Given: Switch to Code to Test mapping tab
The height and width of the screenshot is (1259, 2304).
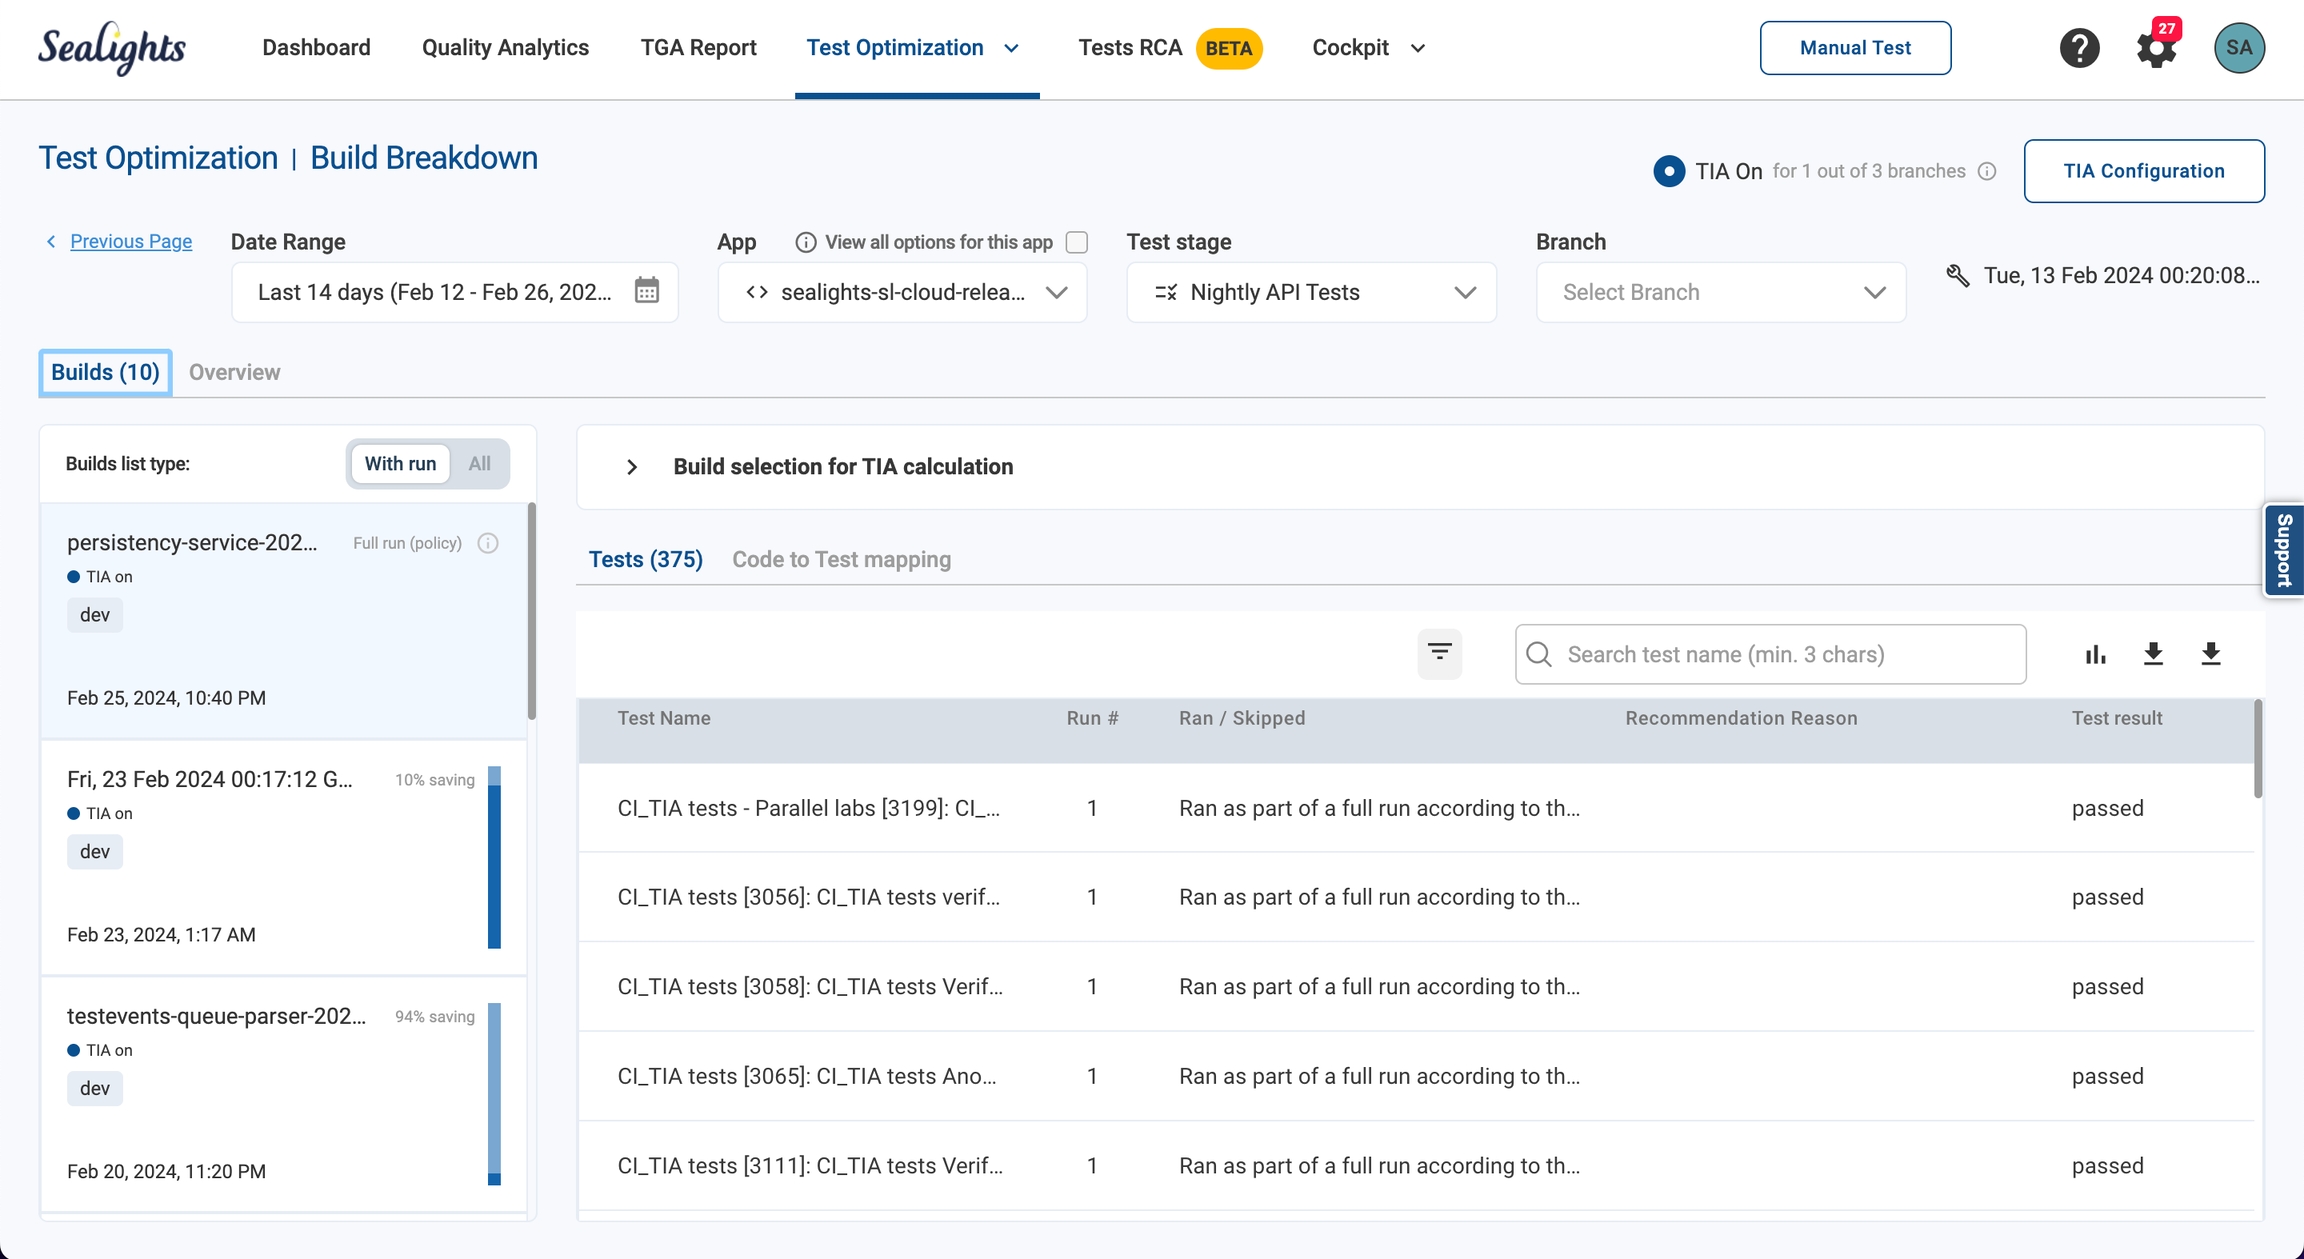Looking at the screenshot, I should coord(841,559).
